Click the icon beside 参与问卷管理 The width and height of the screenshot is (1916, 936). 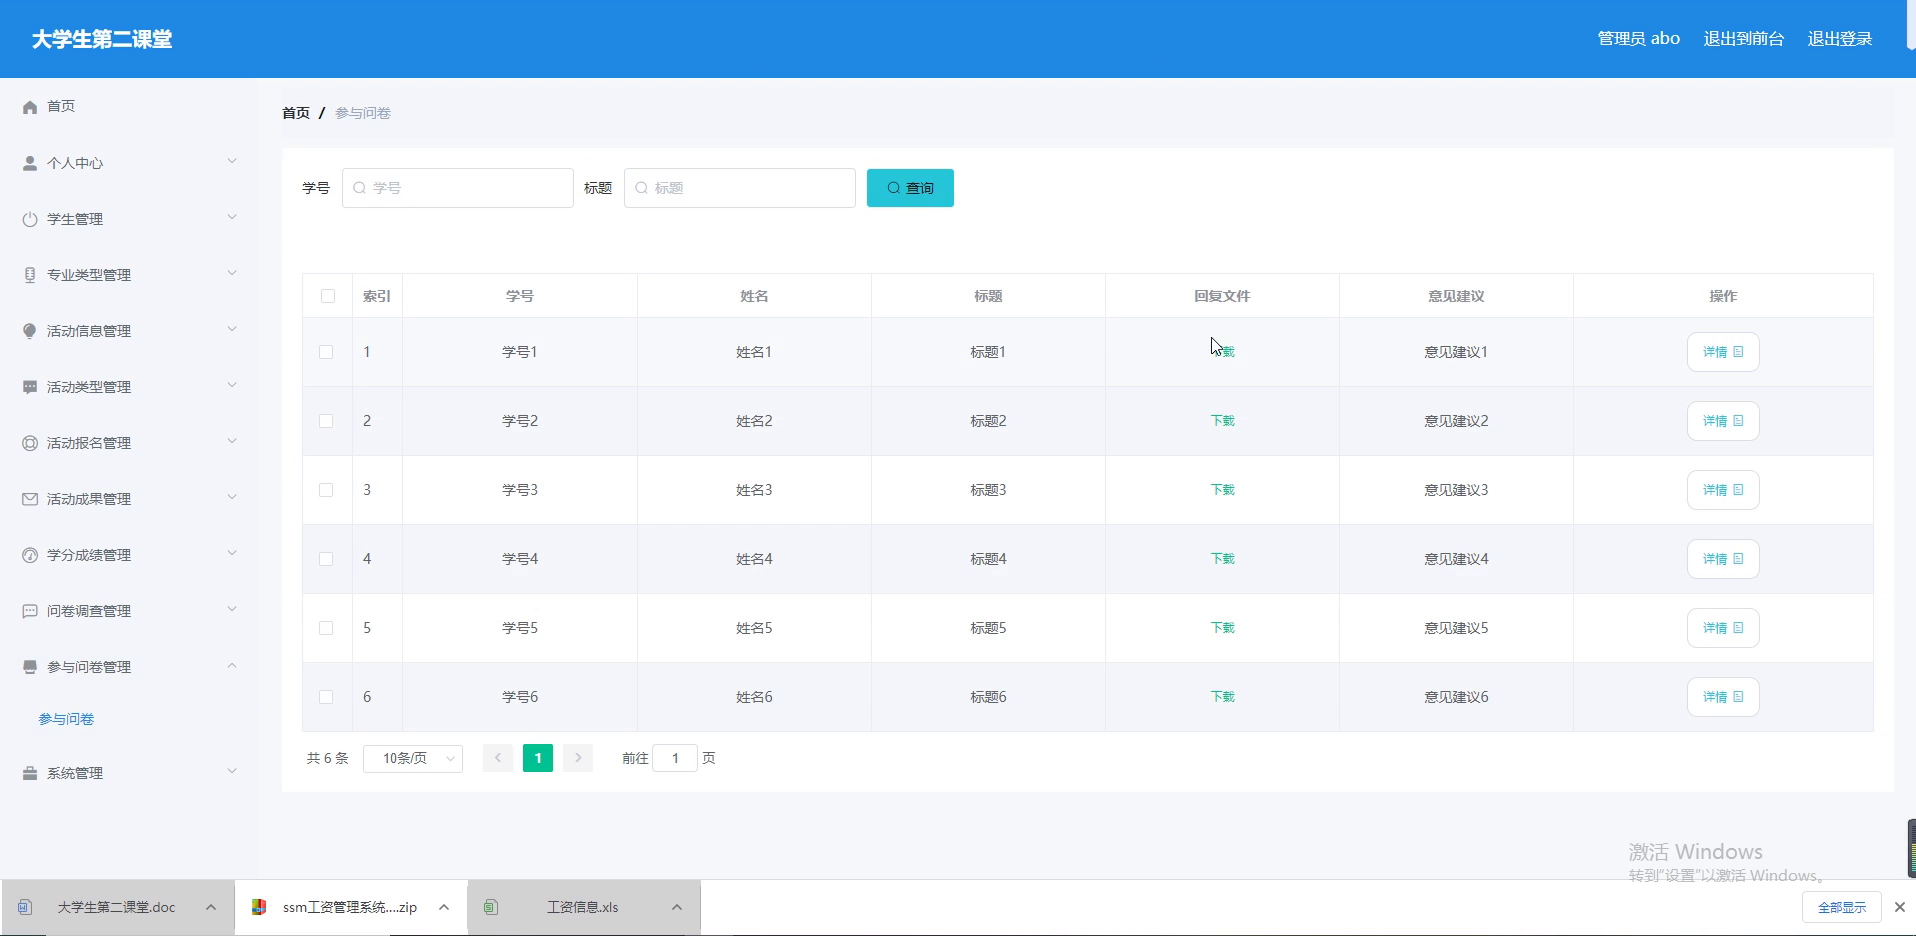pyautogui.click(x=30, y=667)
